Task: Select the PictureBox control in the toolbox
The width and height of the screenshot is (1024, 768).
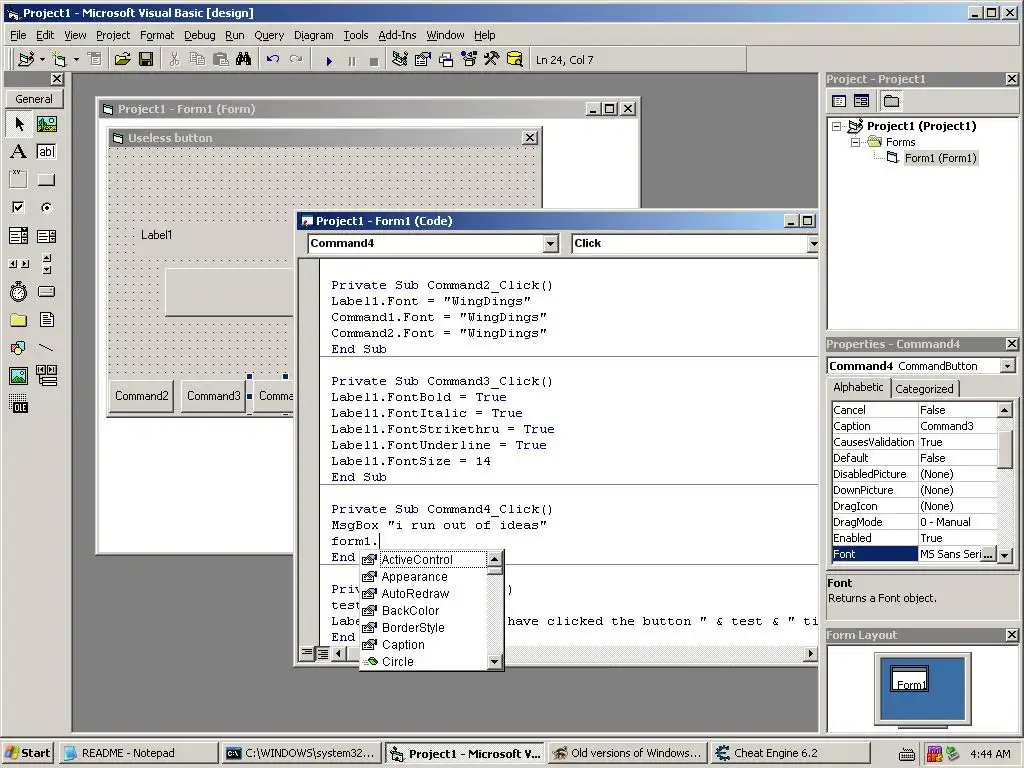Action: (x=46, y=123)
